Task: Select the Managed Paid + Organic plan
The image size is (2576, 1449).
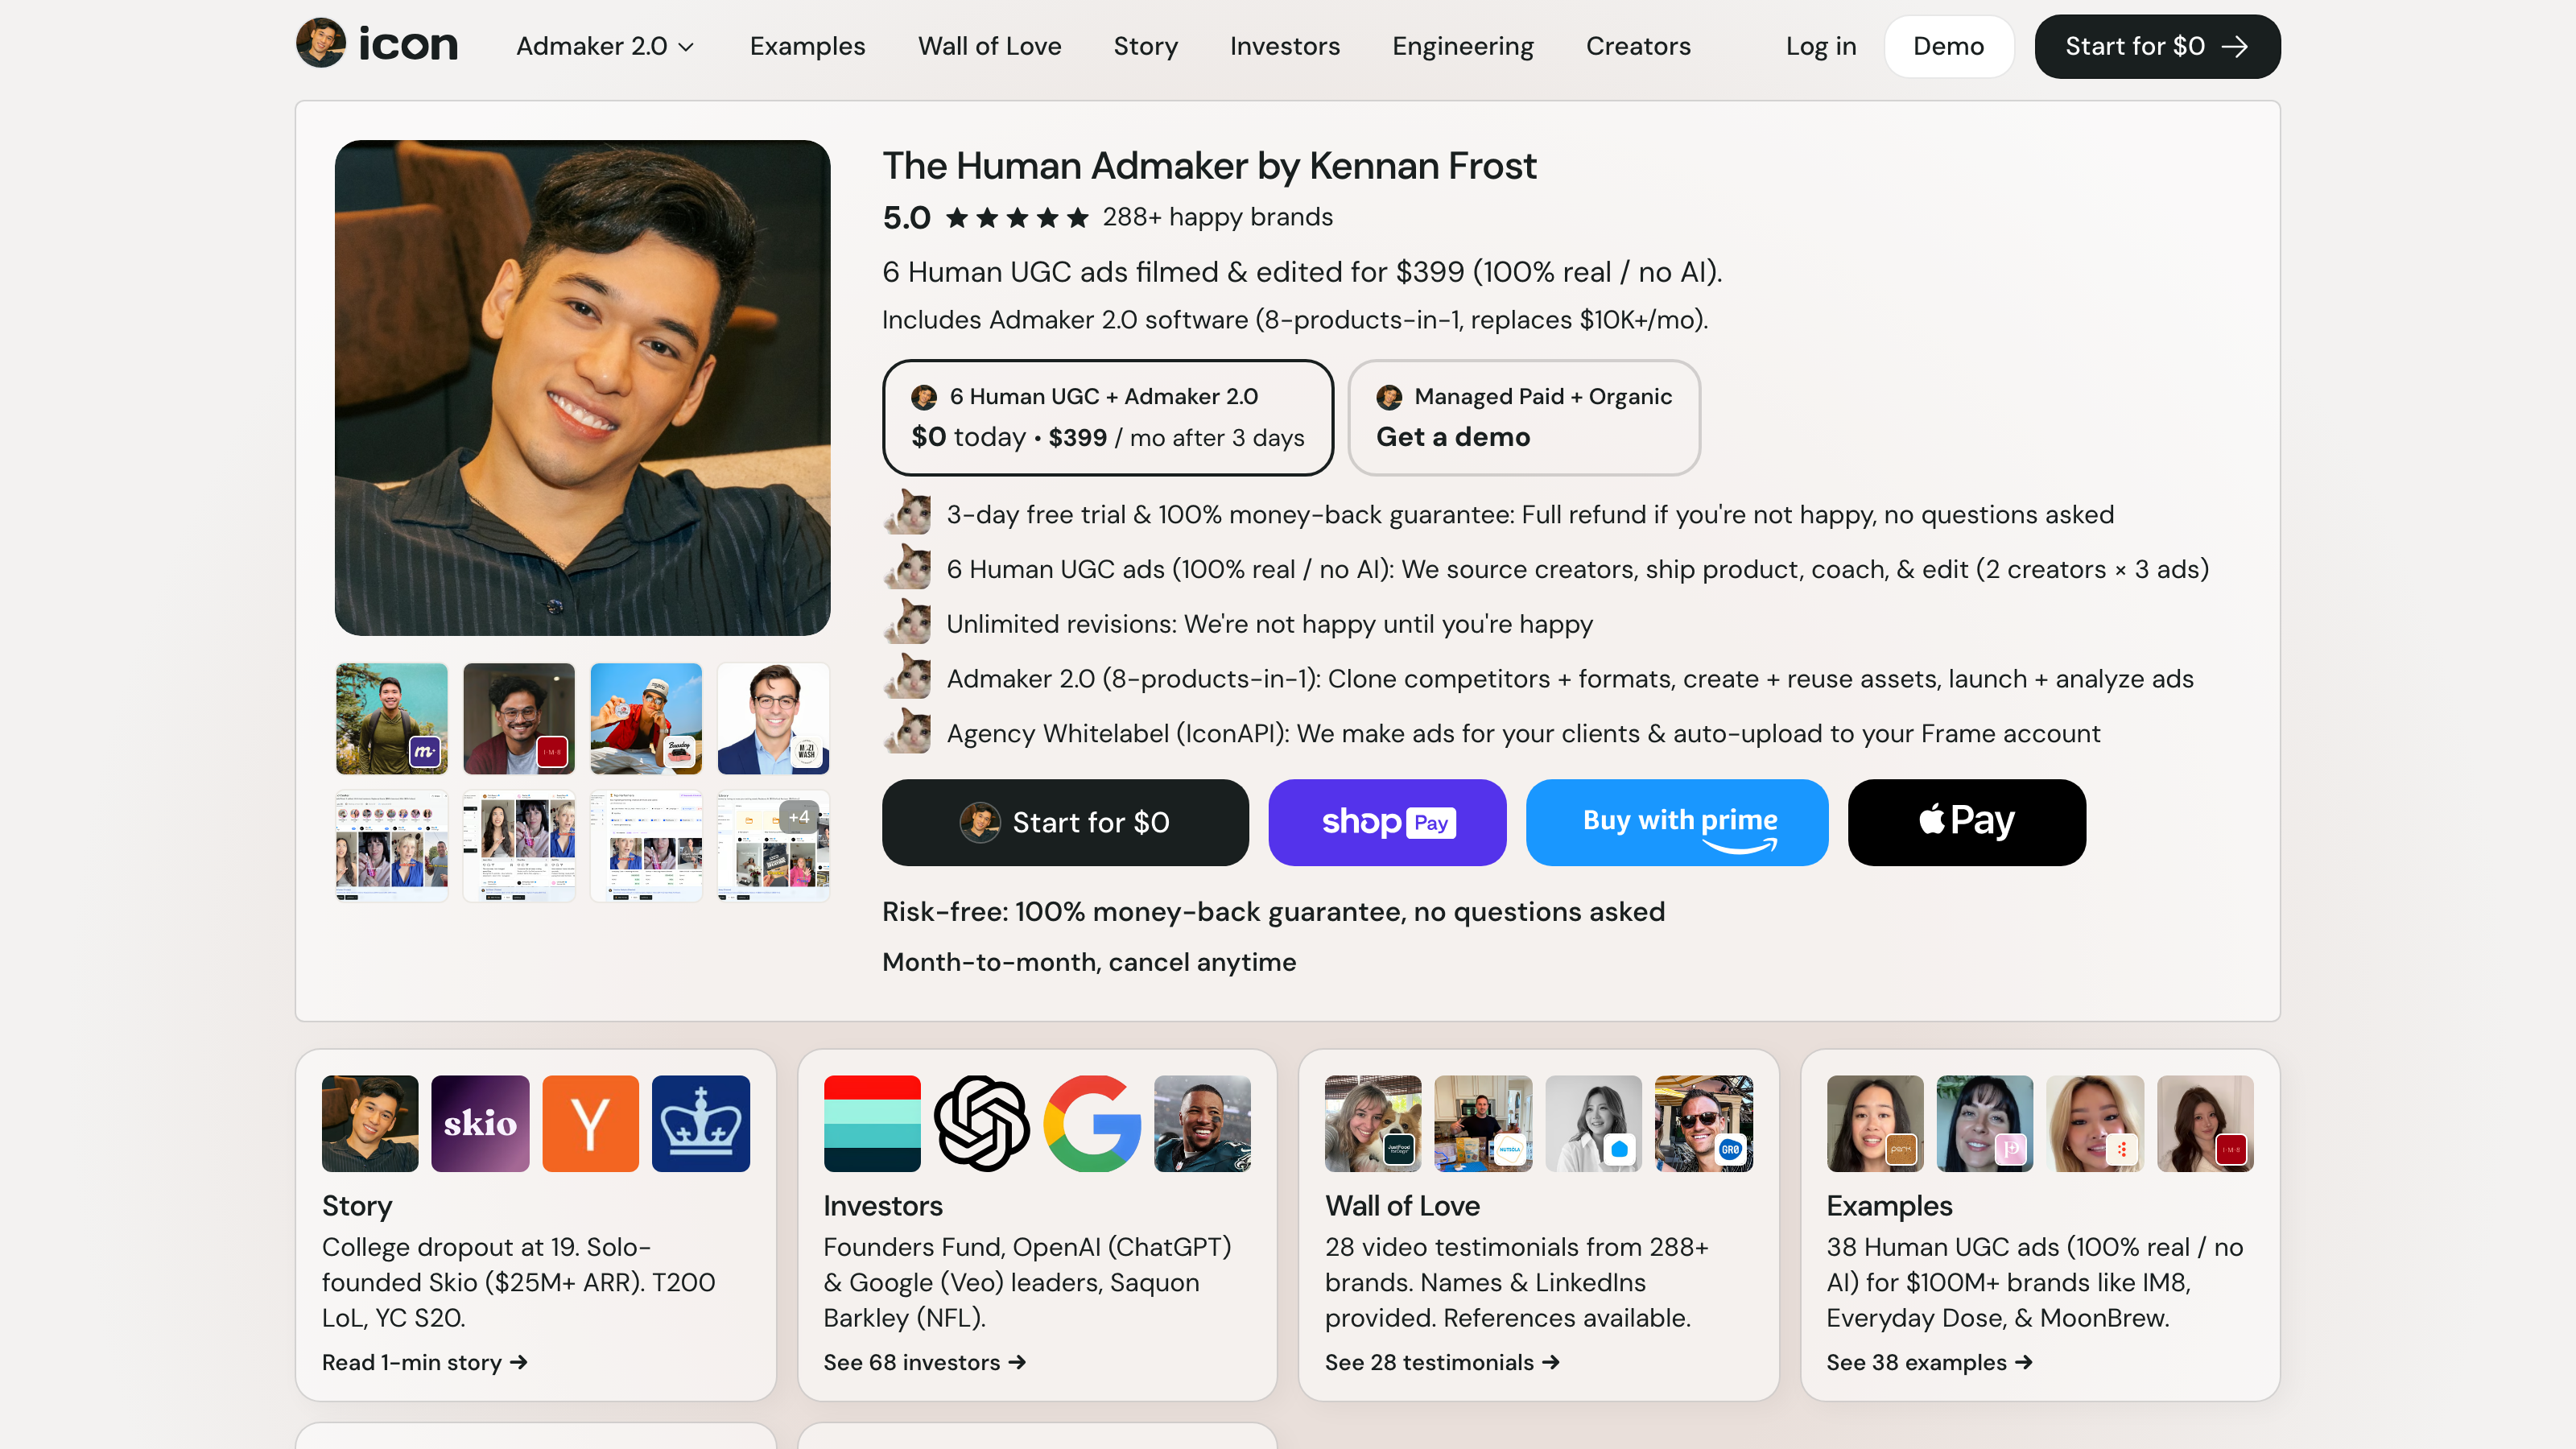Action: point(1524,417)
